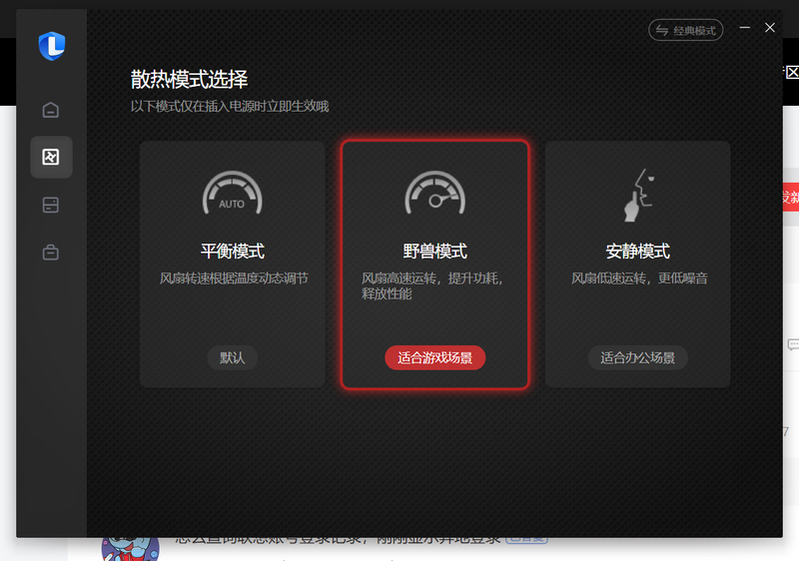799x561 pixels.
Task: Minimize the cooling mode window
Action: click(745, 29)
